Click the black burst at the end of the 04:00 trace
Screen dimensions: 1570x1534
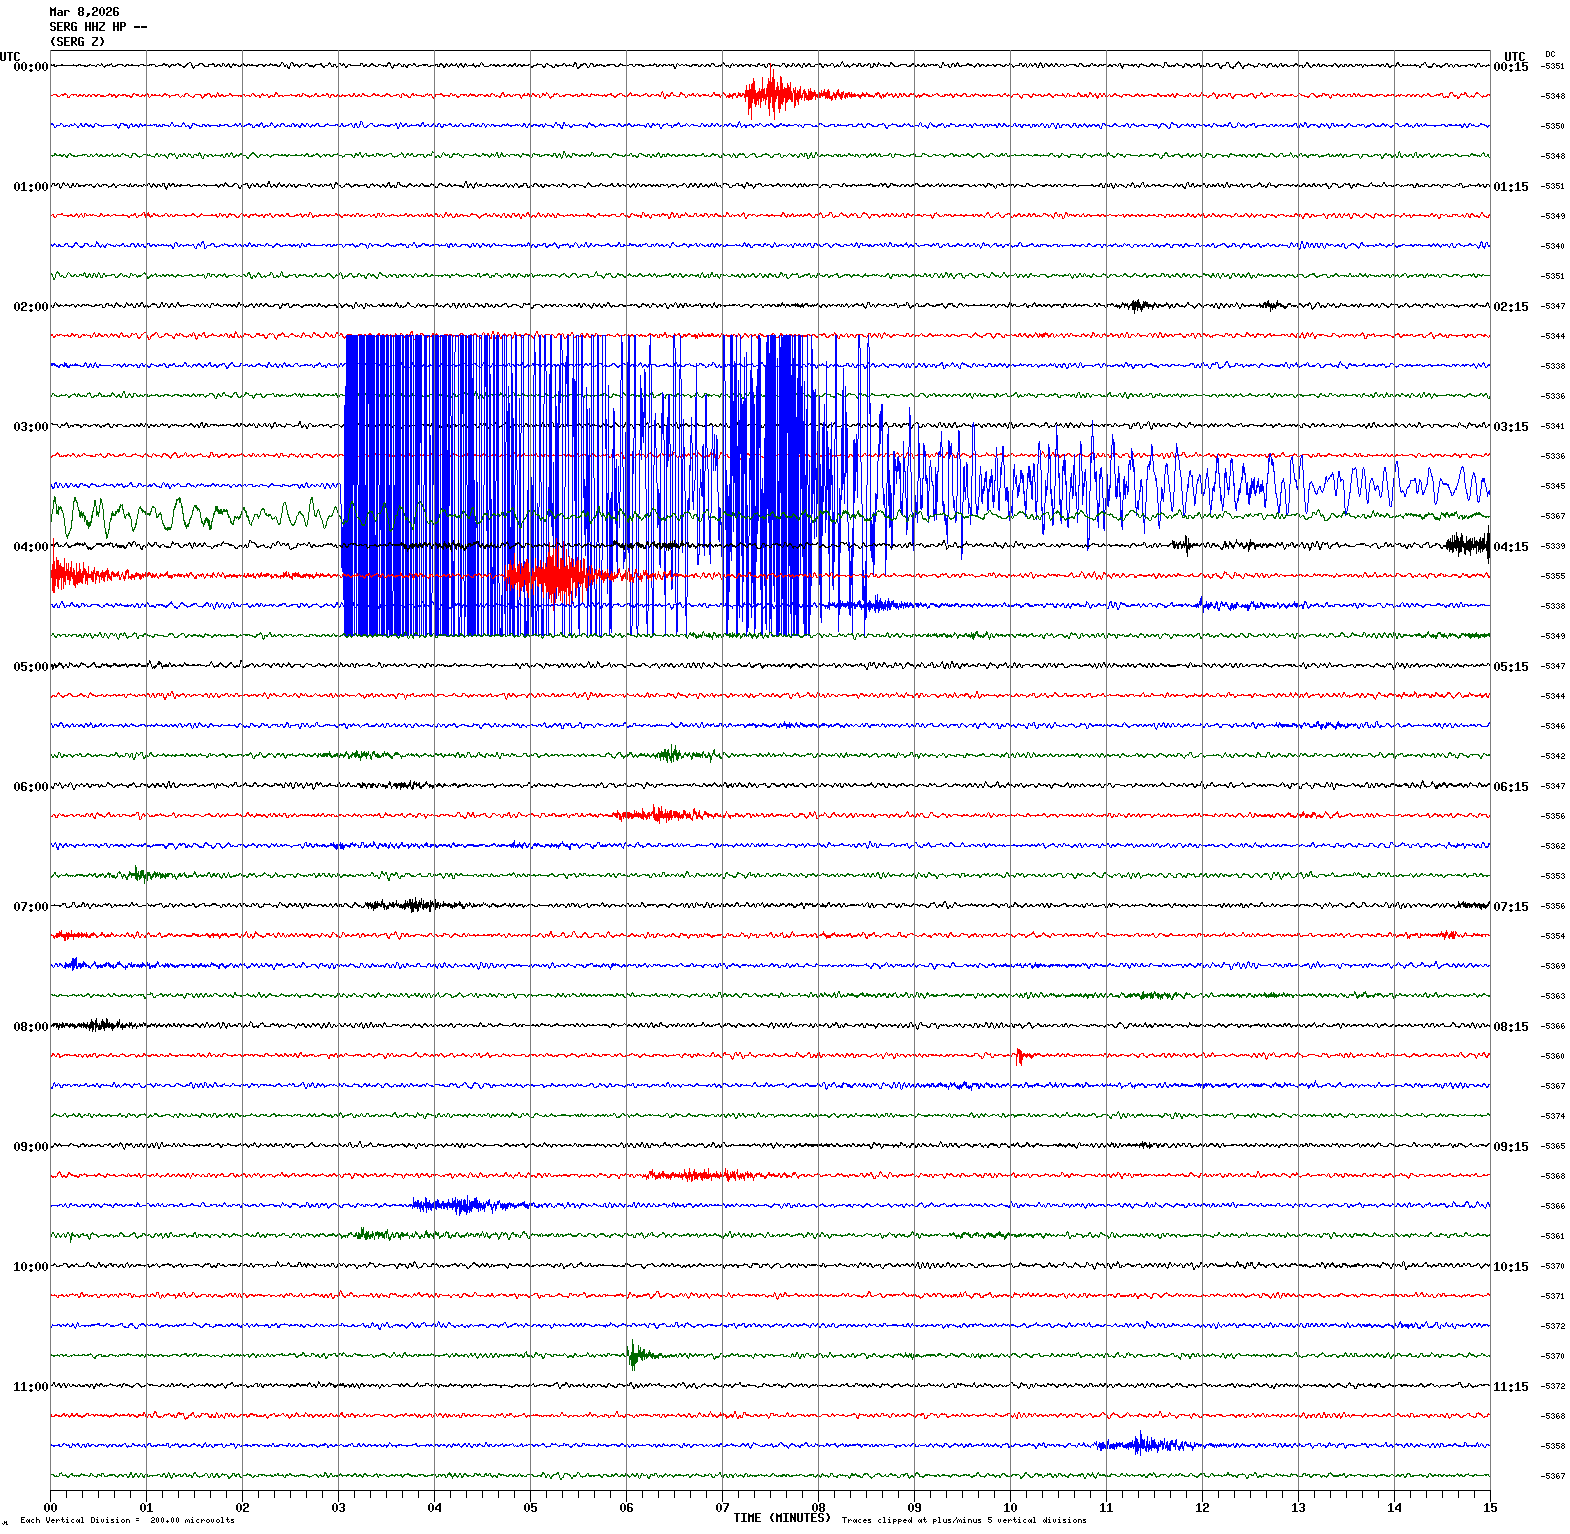[1468, 545]
